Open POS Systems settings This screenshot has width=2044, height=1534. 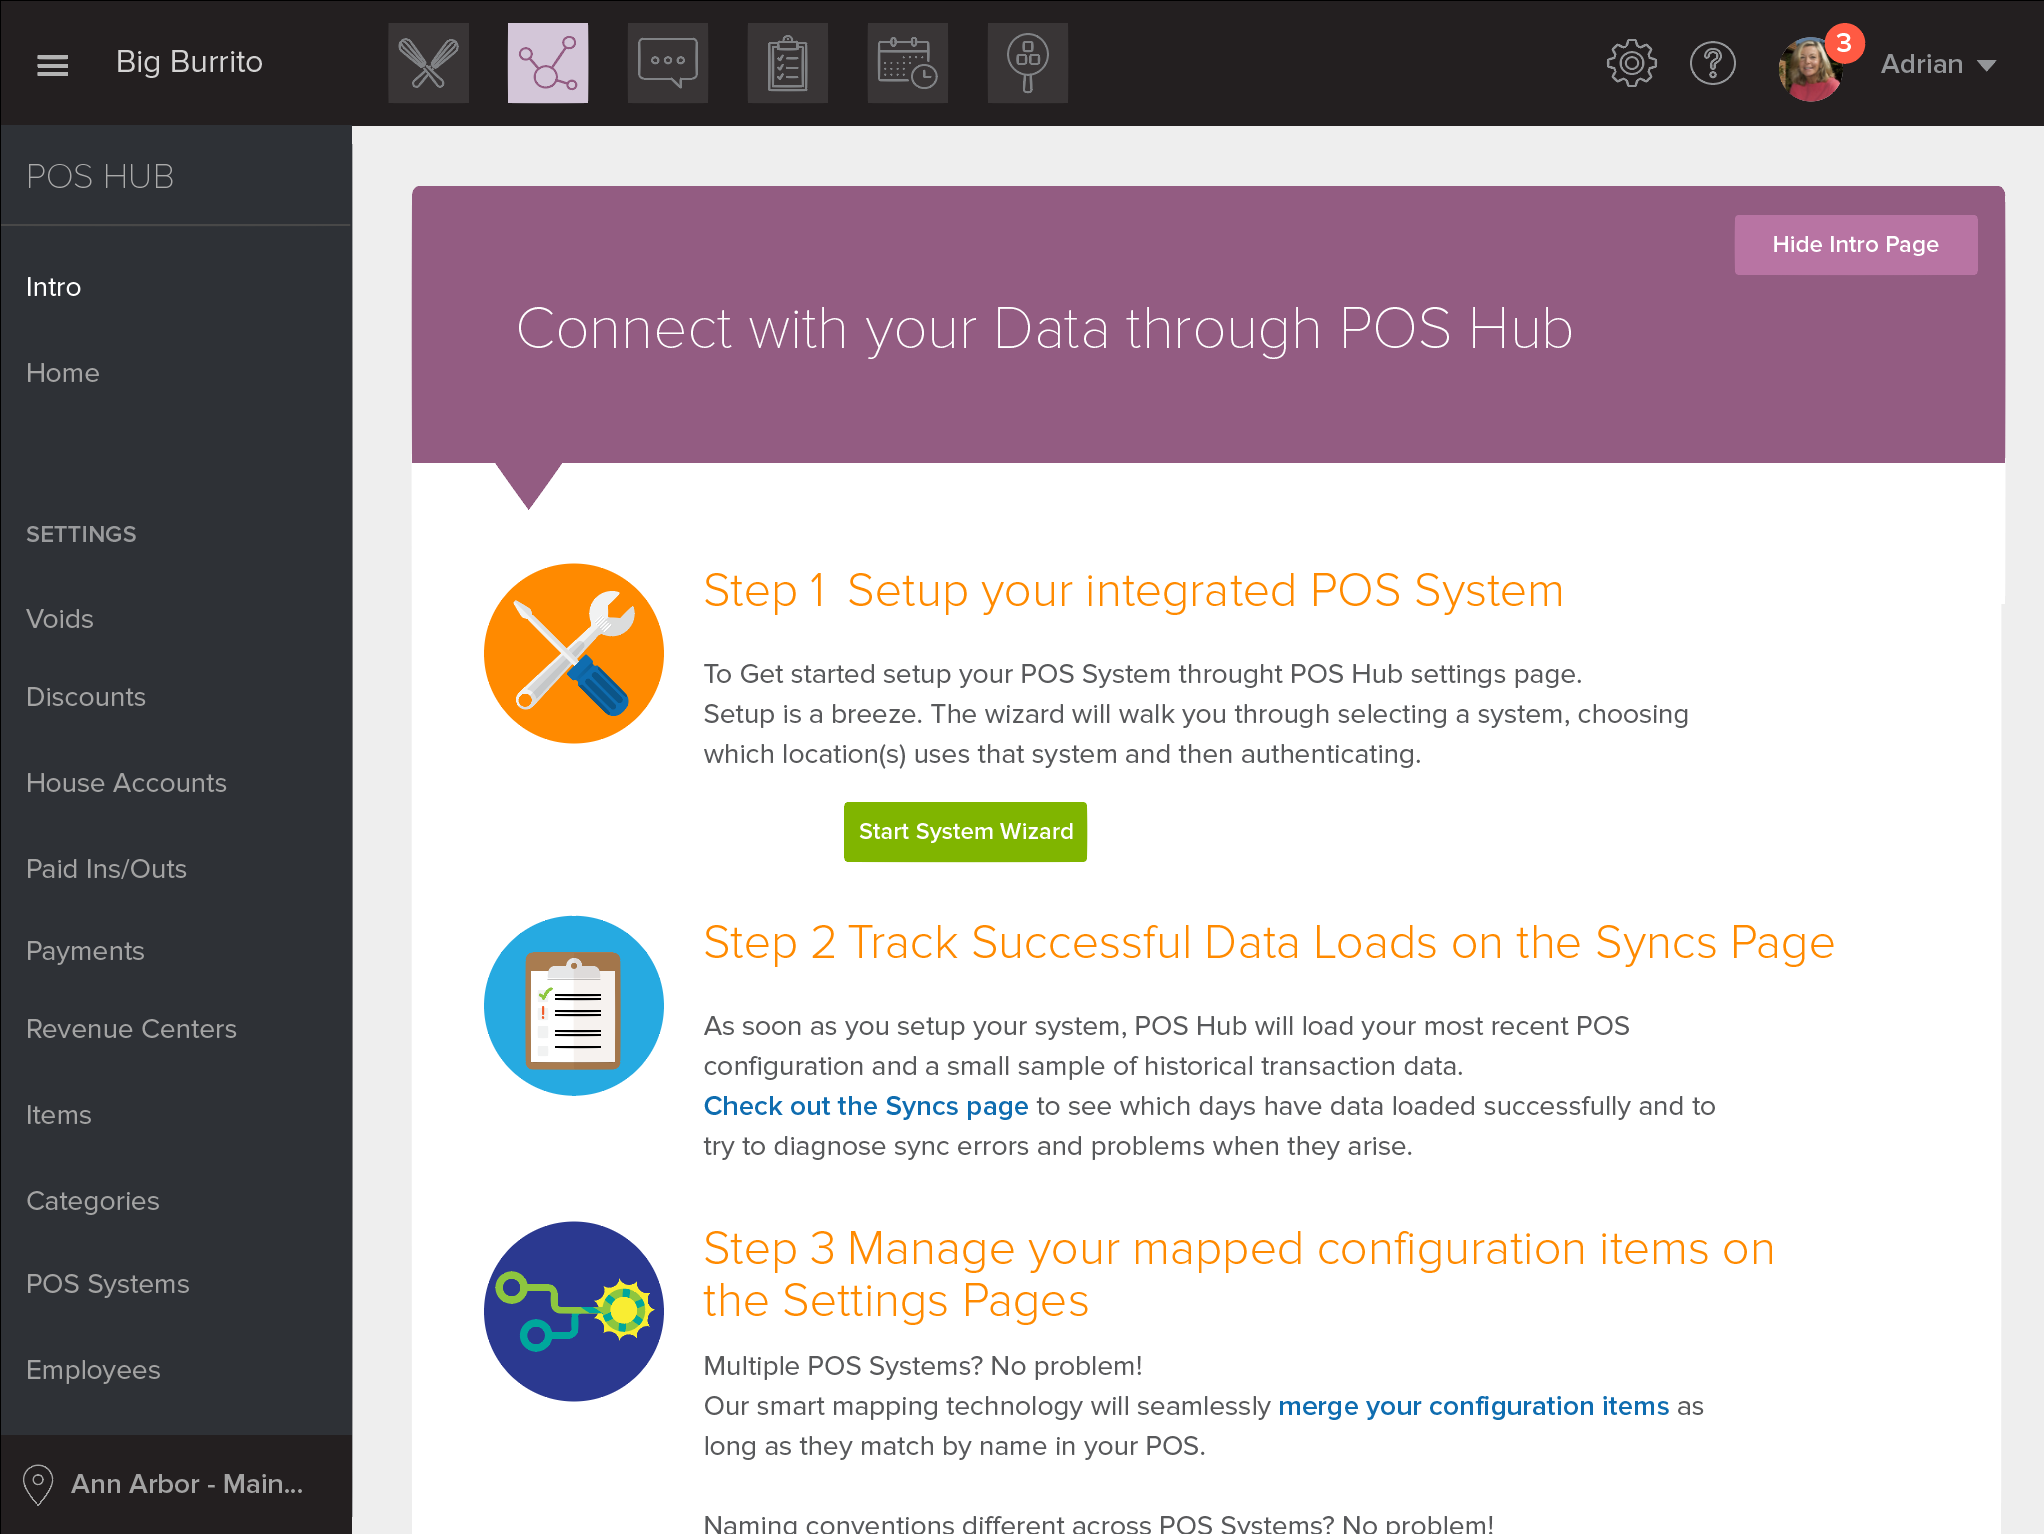pos(108,1284)
